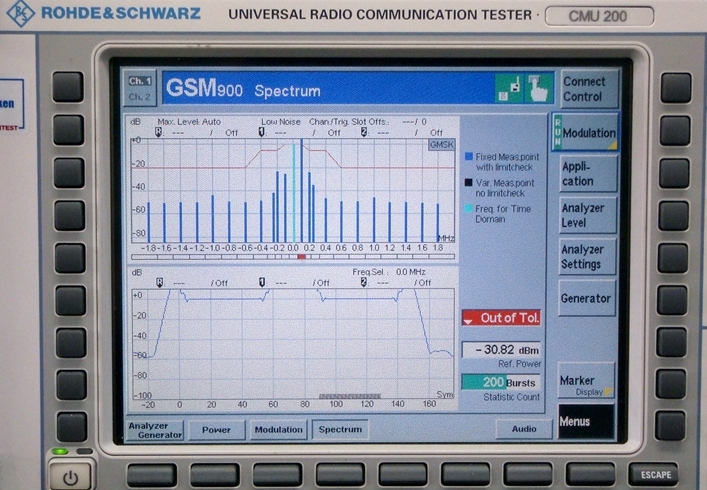Click the -30.82 dBm Ref. Power field
The height and width of the screenshot is (490, 707).
[x=501, y=350]
